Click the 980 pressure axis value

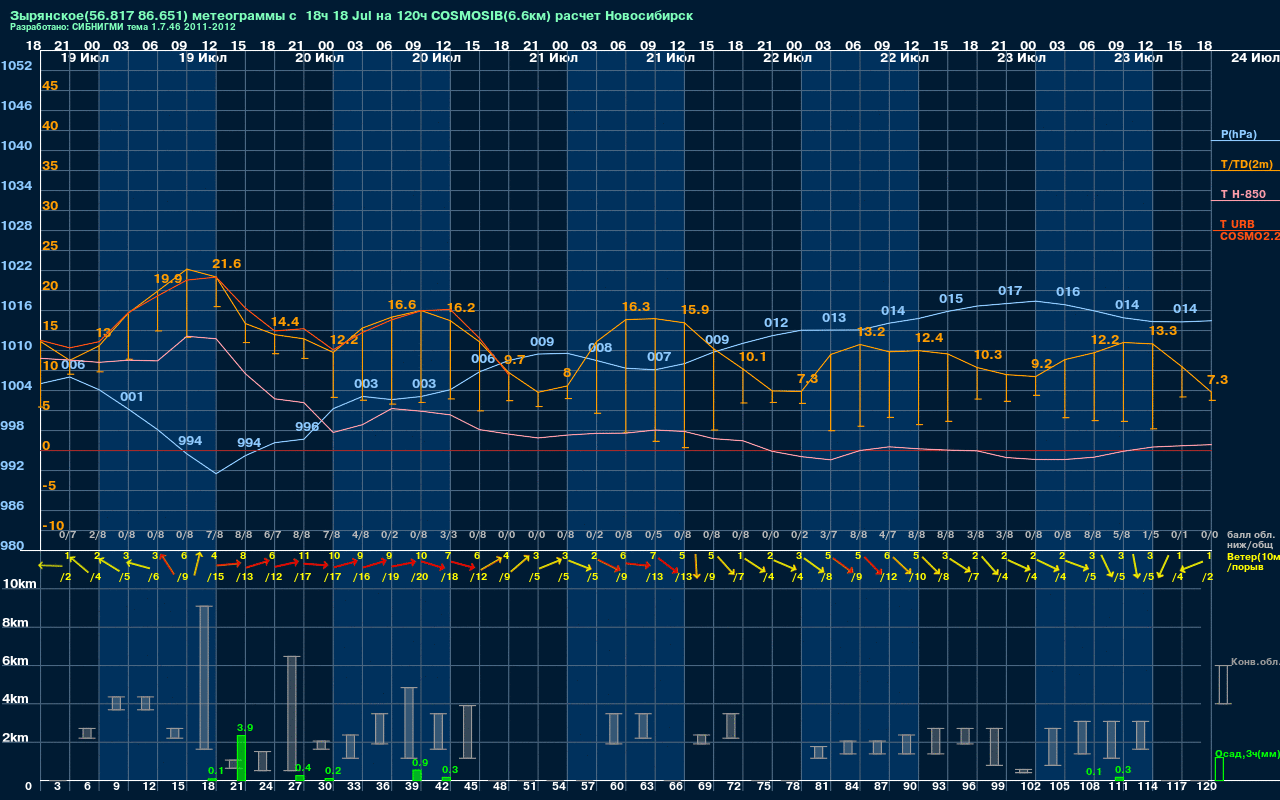tap(13, 546)
